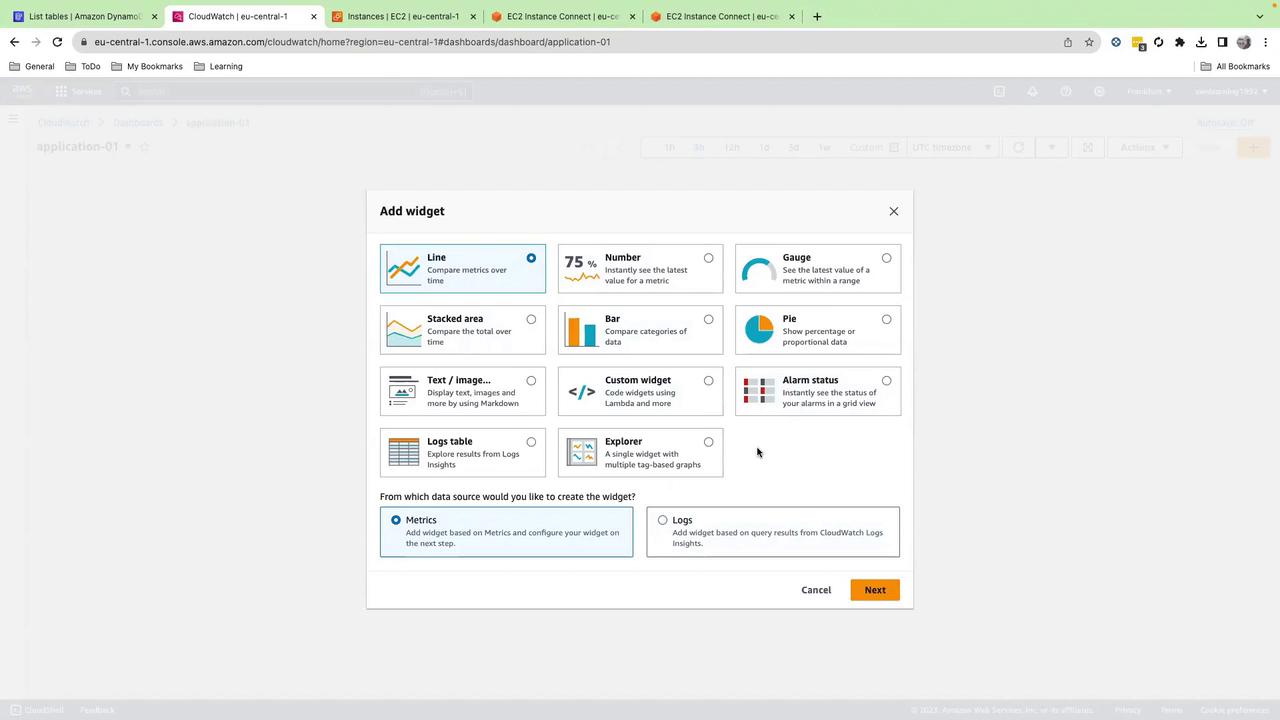This screenshot has height=720, width=1280.
Task: Select the Alarm status radio button
Action: point(887,380)
